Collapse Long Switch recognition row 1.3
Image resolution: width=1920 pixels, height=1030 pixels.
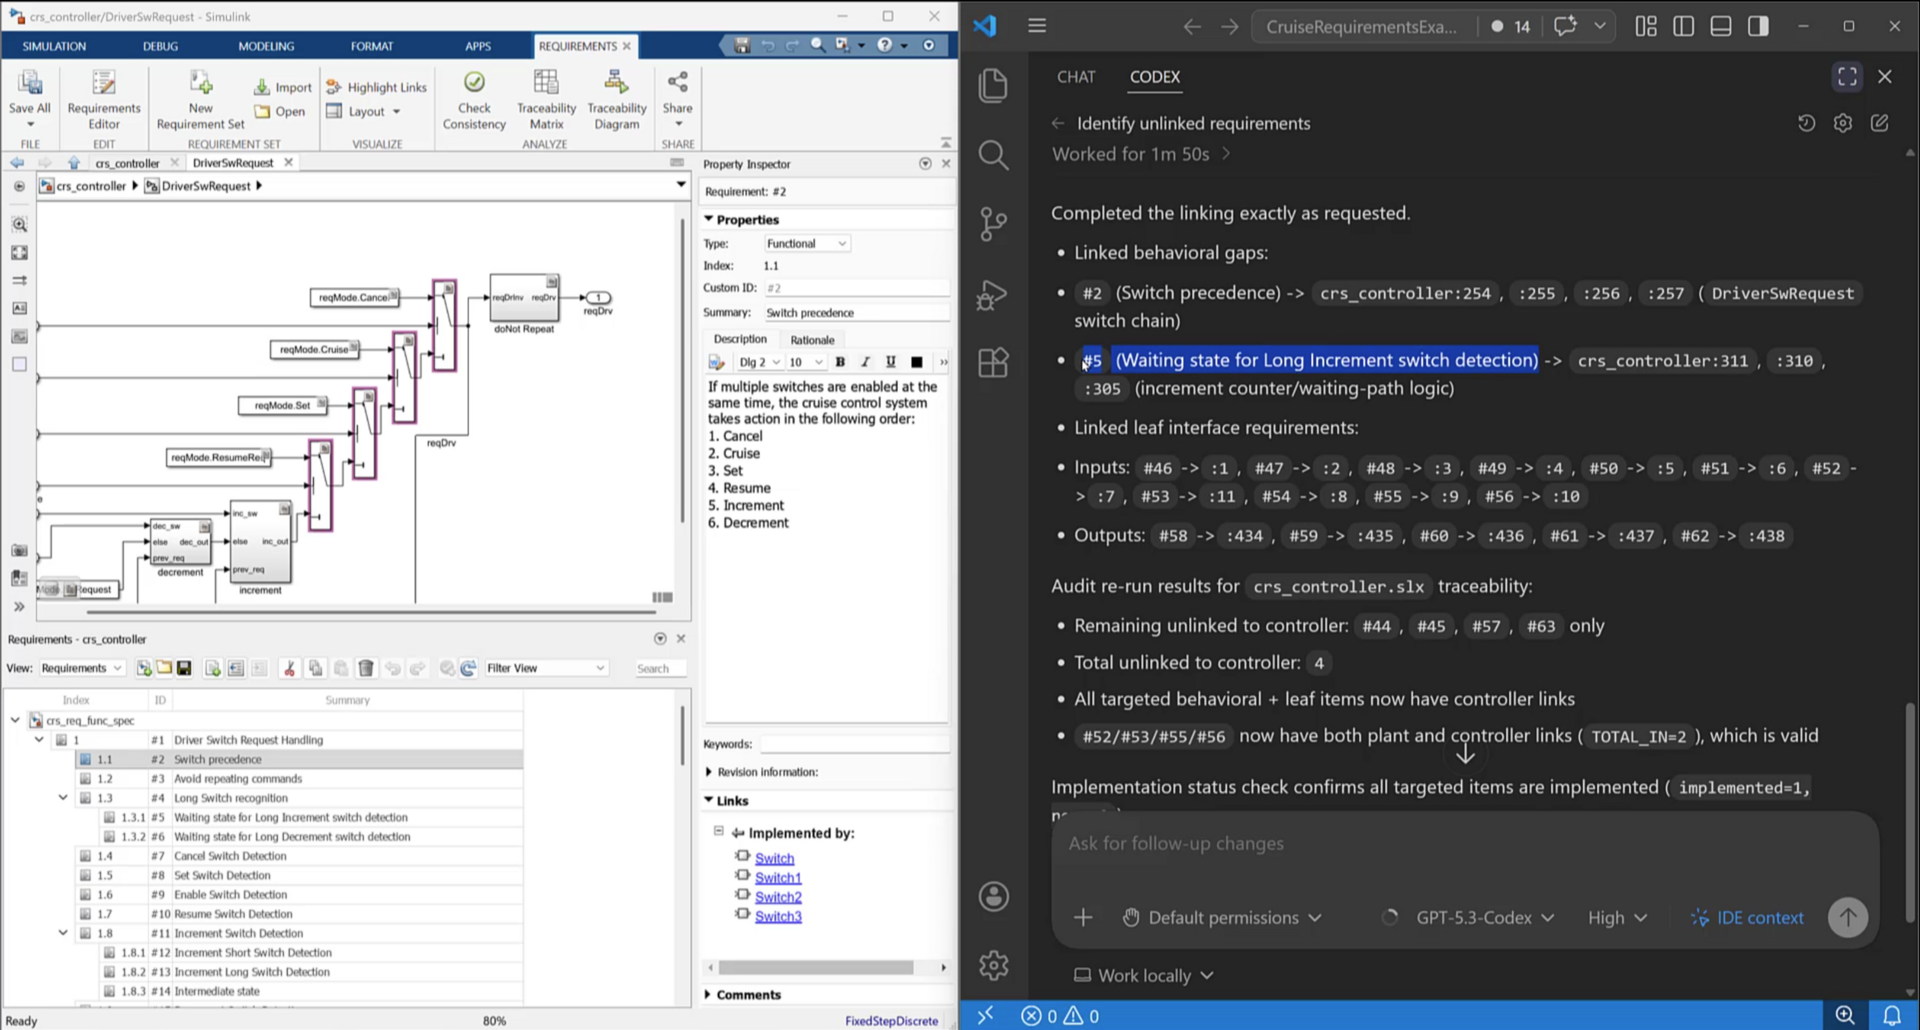pyautogui.click(x=63, y=798)
